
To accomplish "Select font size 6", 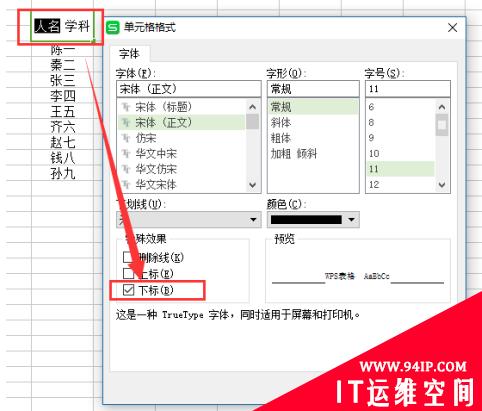I will click(400, 107).
